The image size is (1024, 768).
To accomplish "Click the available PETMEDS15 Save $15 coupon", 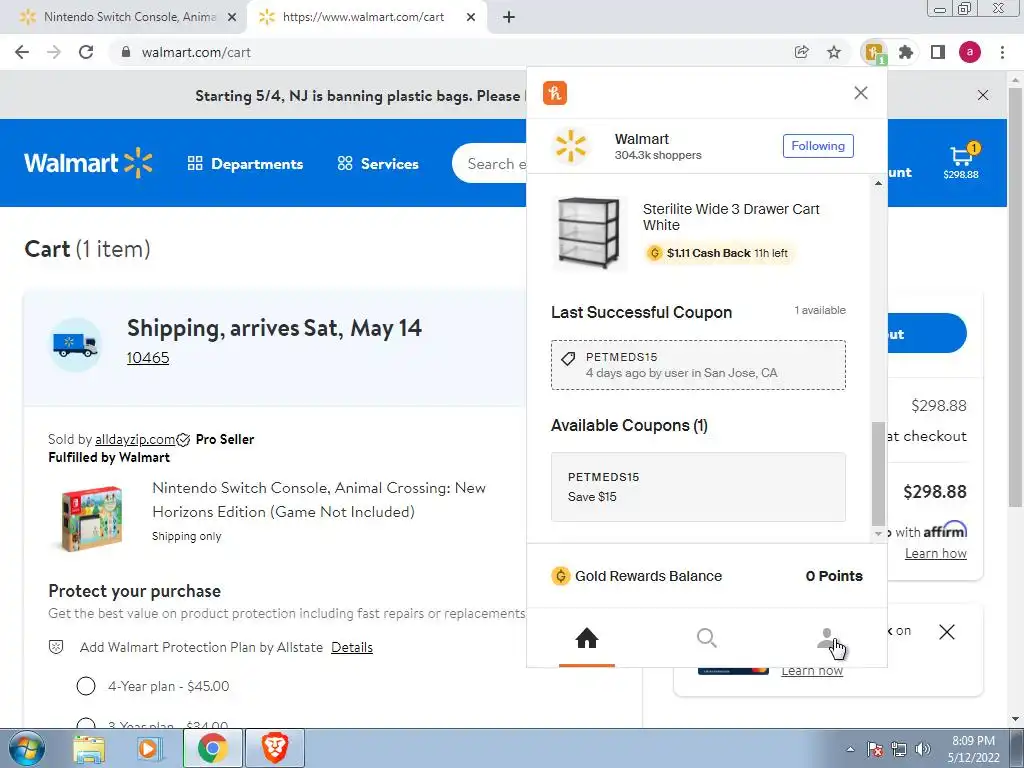I will [698, 487].
